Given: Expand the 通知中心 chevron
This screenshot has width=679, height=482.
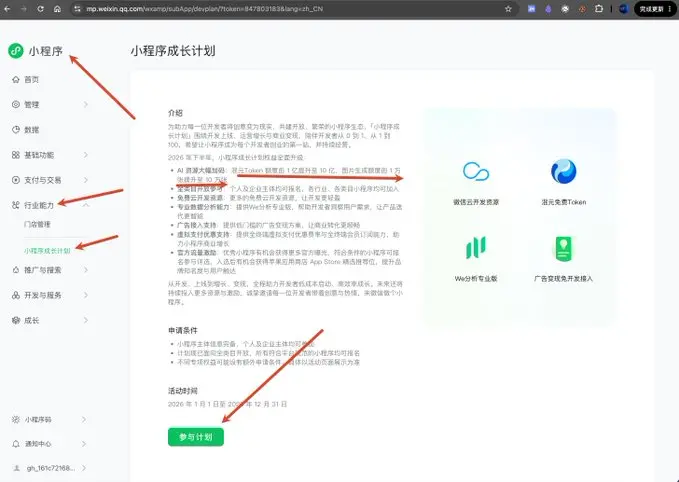Looking at the screenshot, I should [84, 444].
